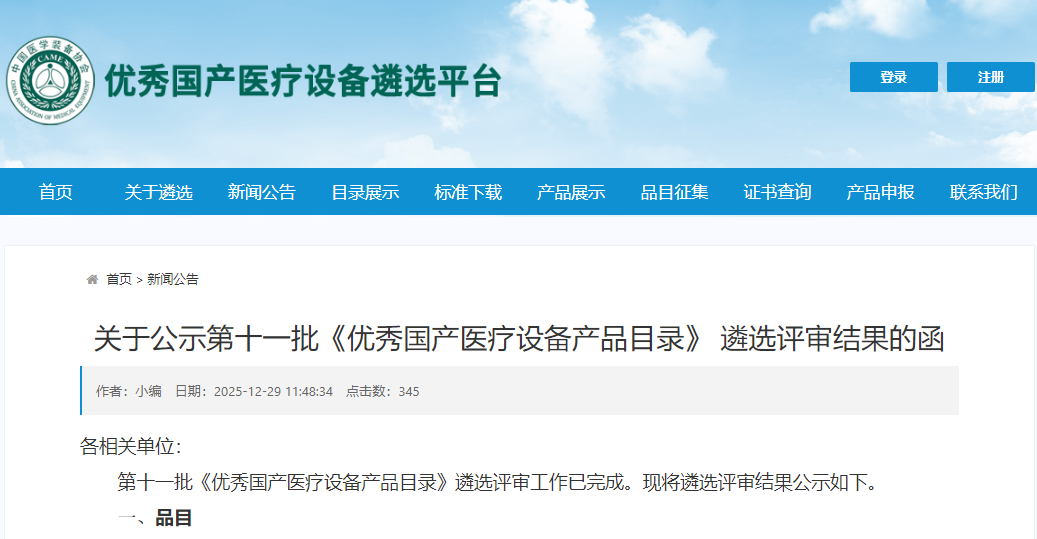
Task: Open the 关于遴选 menu item
Action: click(x=159, y=192)
